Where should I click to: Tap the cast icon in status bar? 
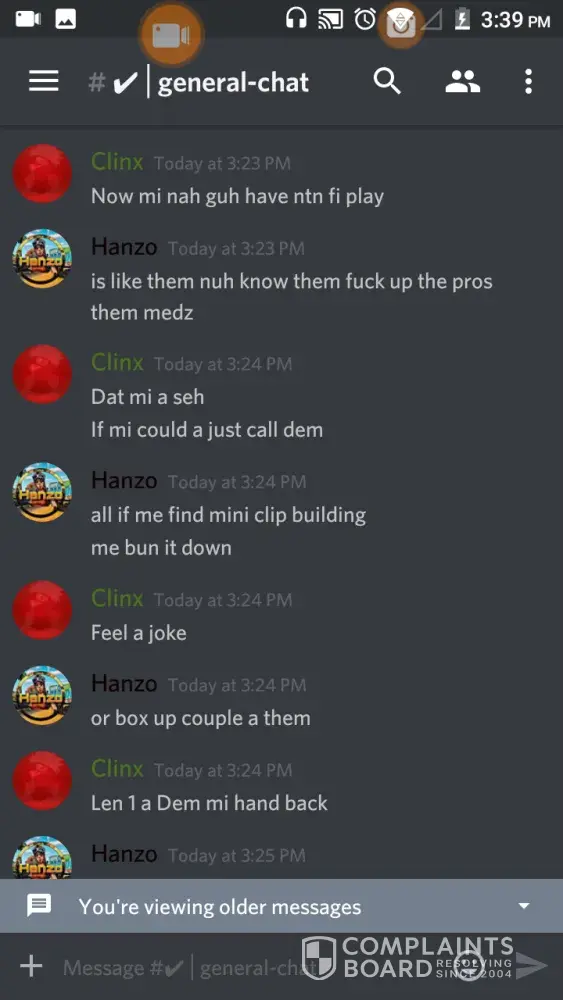[330, 19]
